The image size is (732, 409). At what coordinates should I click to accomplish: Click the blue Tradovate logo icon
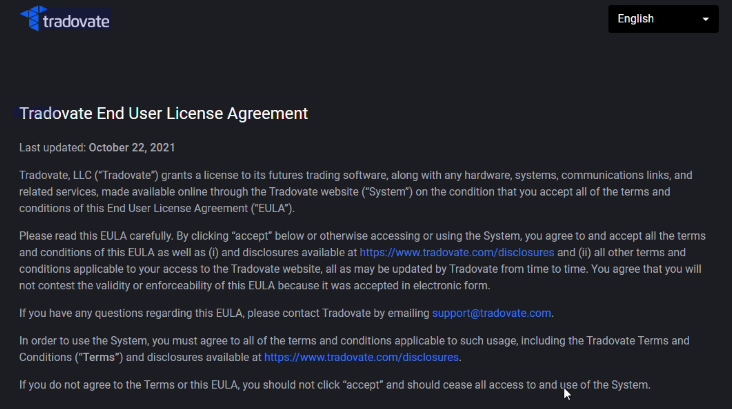[31, 18]
